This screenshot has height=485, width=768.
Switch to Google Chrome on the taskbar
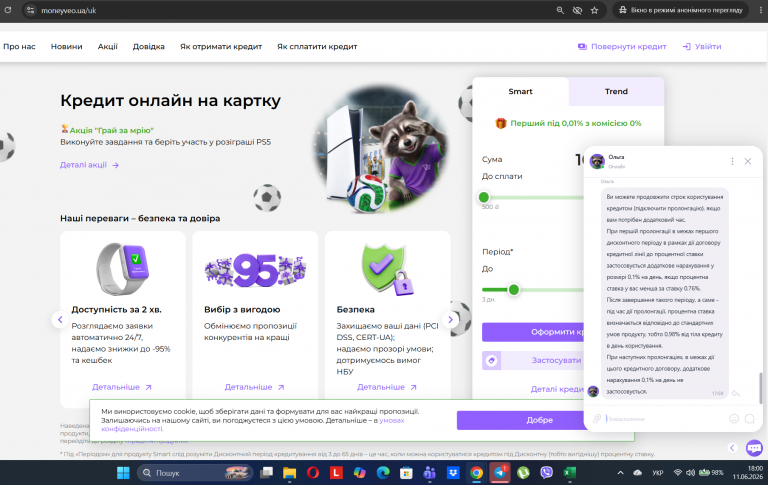pyautogui.click(x=476, y=473)
